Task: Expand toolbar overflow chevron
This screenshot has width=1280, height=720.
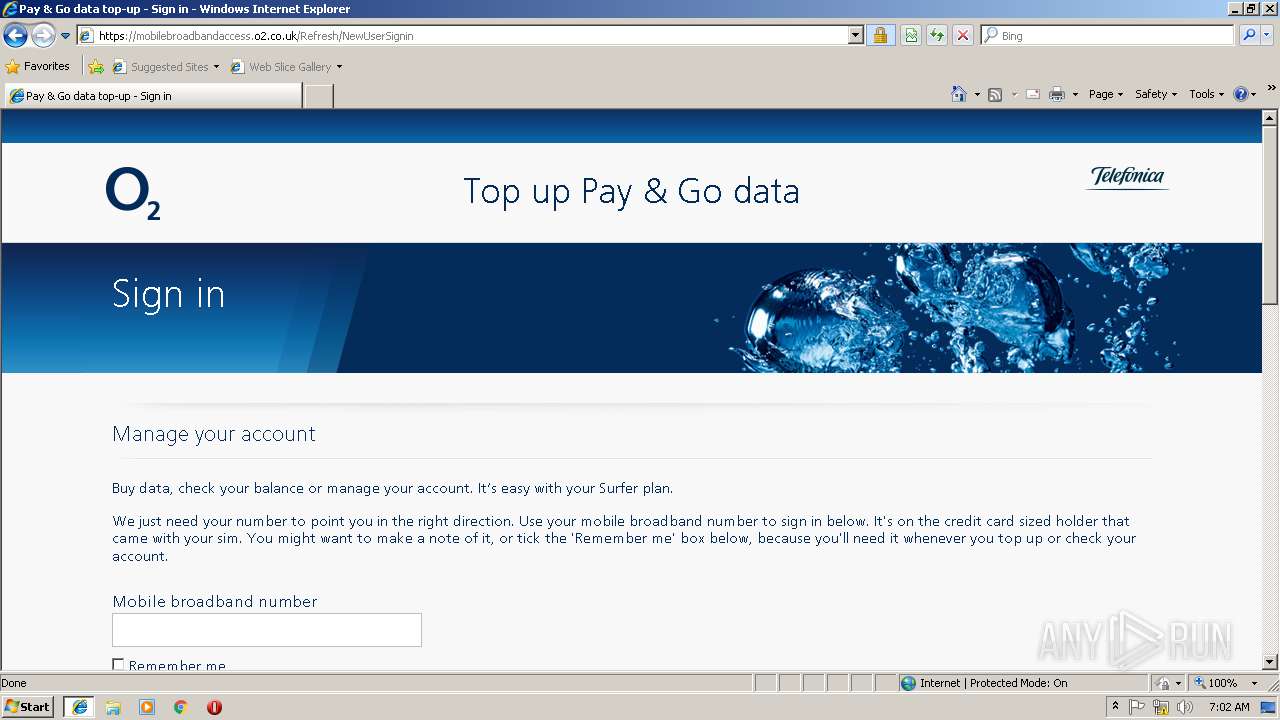Action: pyautogui.click(x=1271, y=88)
